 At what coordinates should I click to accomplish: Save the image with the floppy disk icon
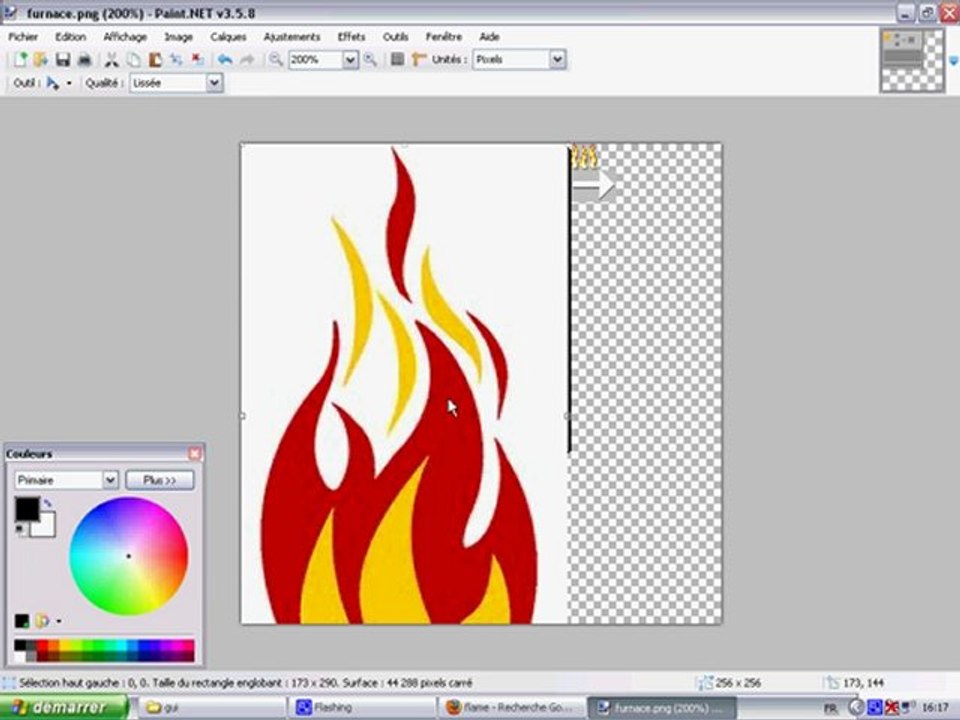click(62, 59)
